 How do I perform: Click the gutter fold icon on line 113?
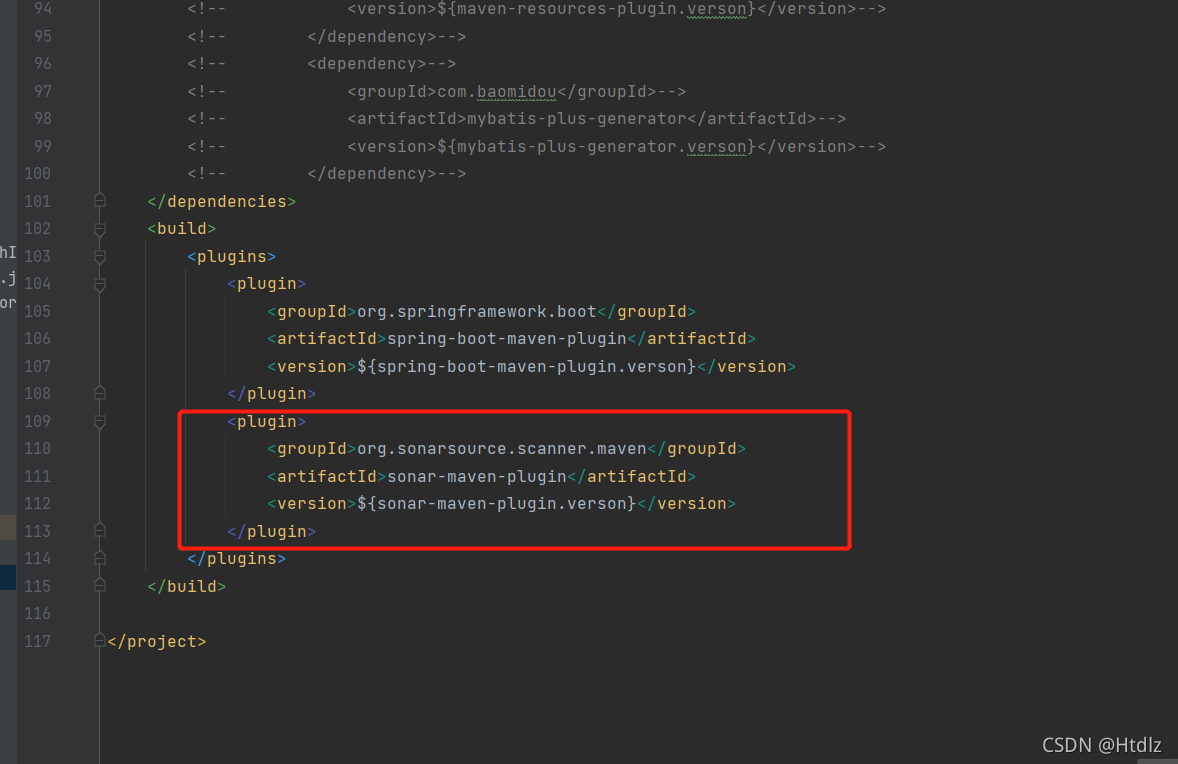click(98, 528)
